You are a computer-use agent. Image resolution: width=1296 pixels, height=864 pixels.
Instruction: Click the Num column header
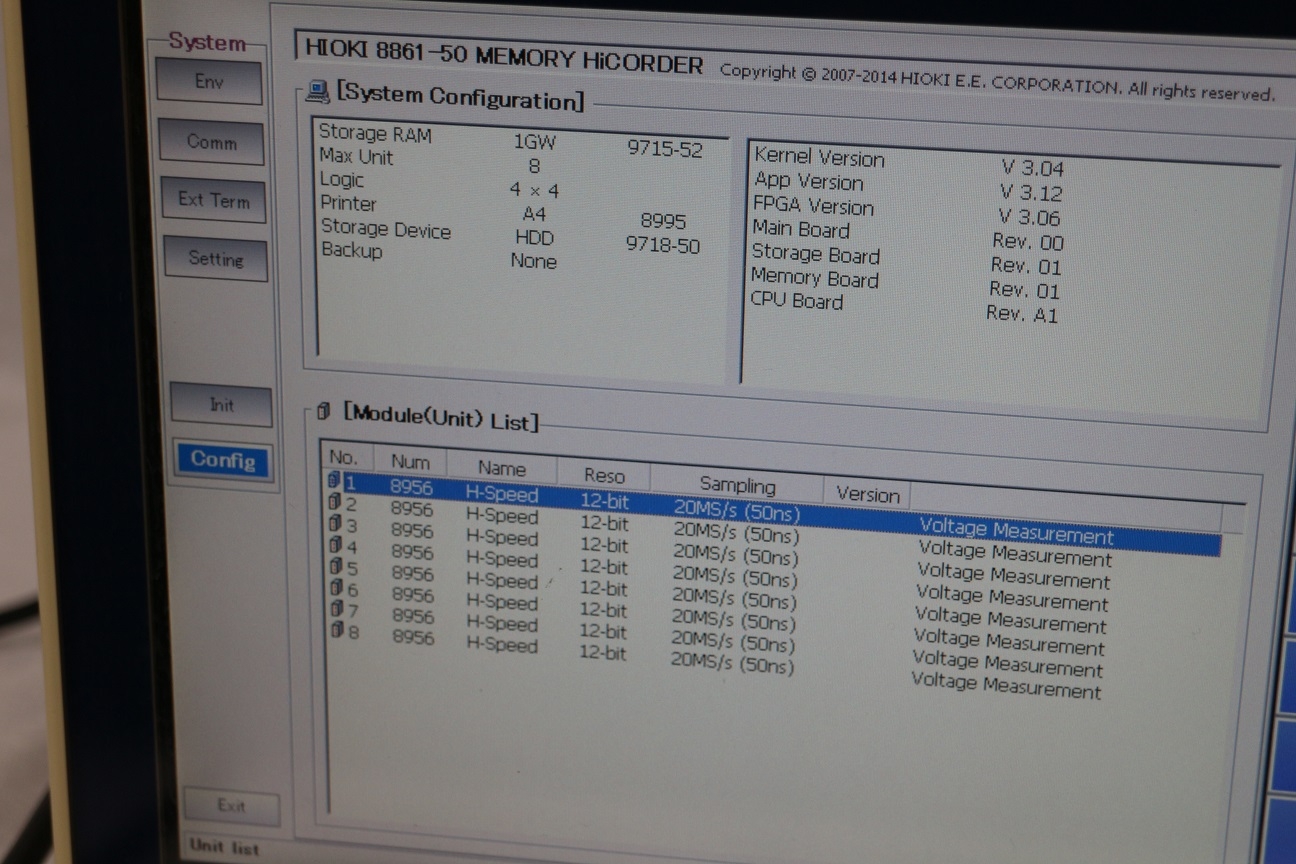410,462
